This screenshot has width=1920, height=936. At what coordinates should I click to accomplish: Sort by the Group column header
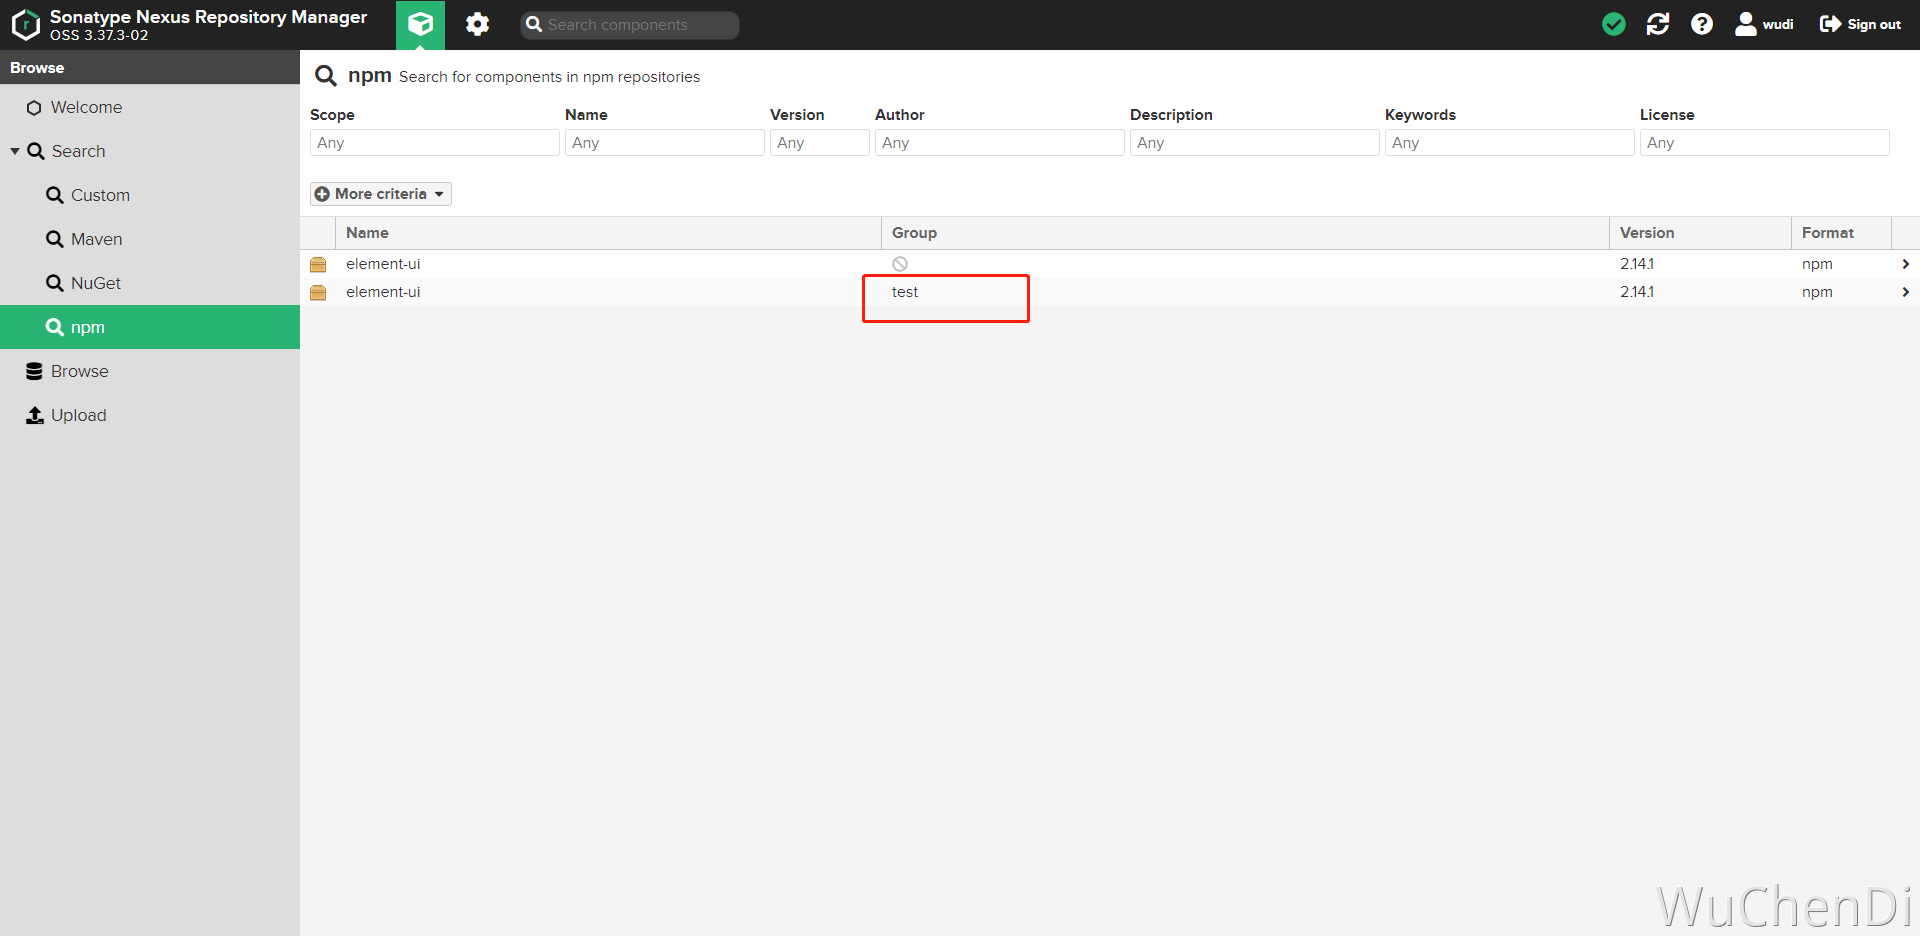(1245, 233)
